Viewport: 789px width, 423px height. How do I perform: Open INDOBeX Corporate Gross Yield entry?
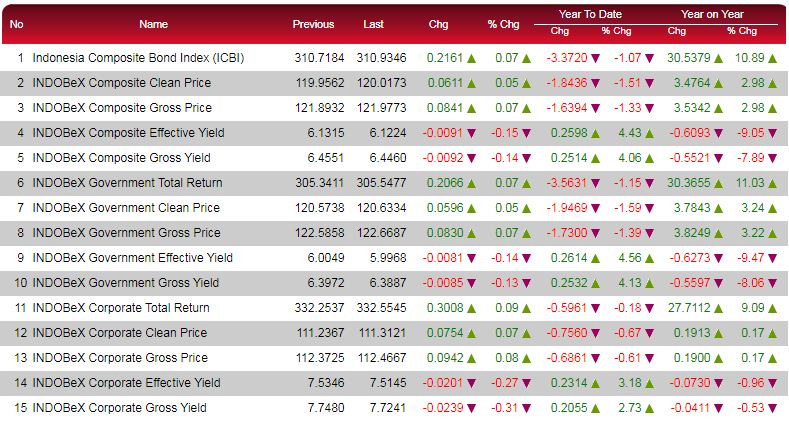[x=119, y=408]
